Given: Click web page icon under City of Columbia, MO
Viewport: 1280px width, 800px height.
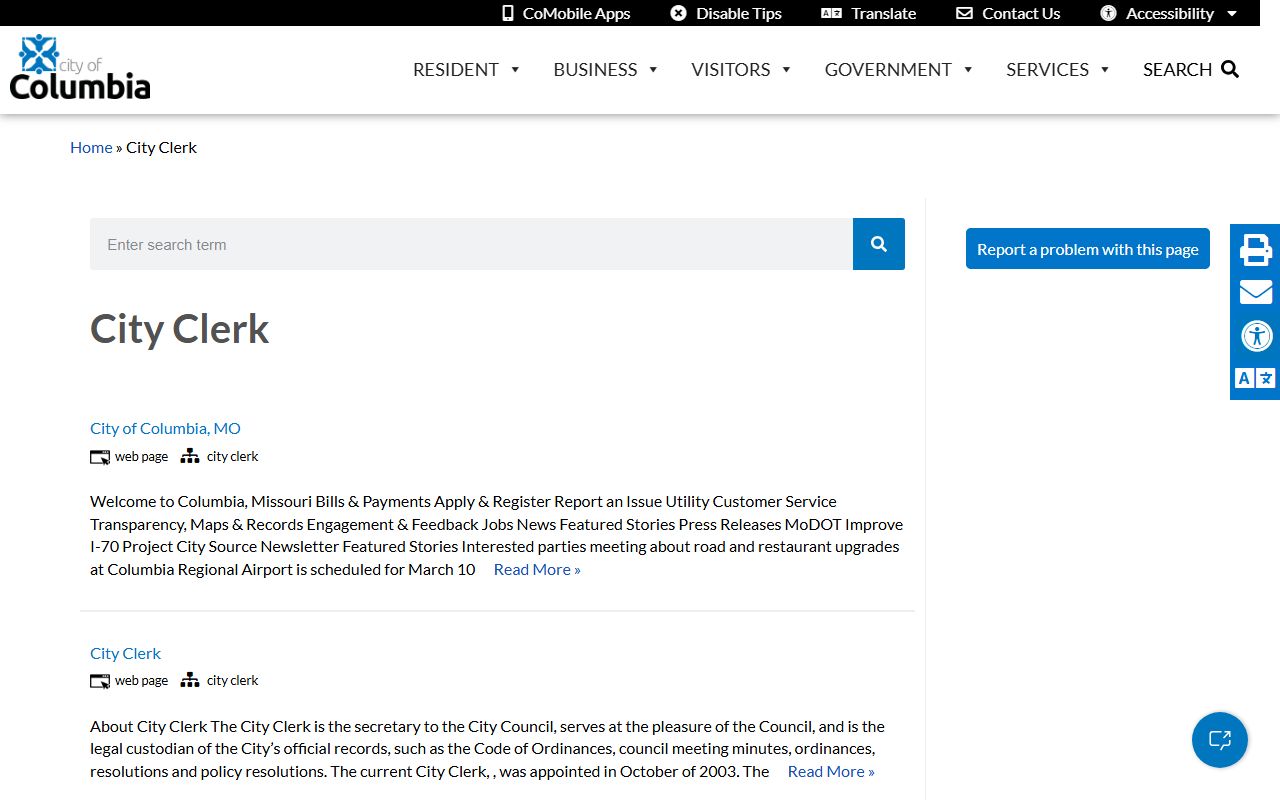Looking at the screenshot, I should (x=100, y=457).
